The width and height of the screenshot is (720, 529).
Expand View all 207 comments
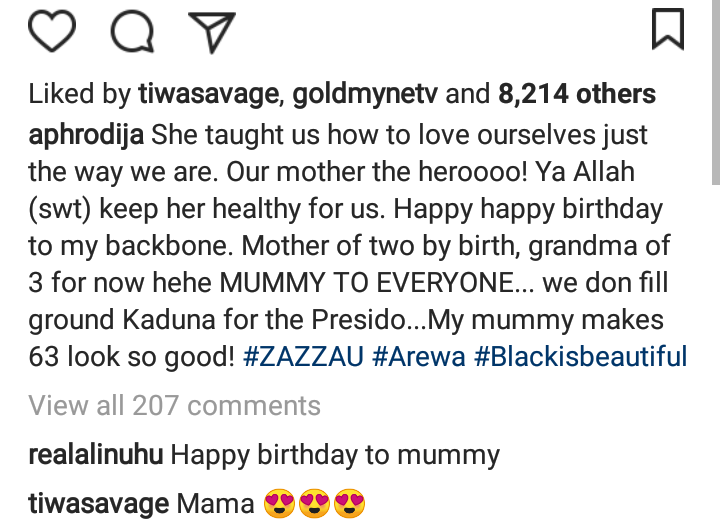click(x=175, y=405)
